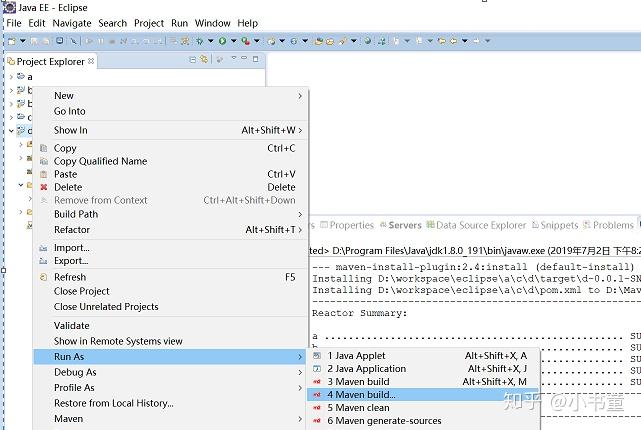The height and width of the screenshot is (430, 641).
Task: Click the Open Type toolbar icon
Action: click(x=319, y=41)
